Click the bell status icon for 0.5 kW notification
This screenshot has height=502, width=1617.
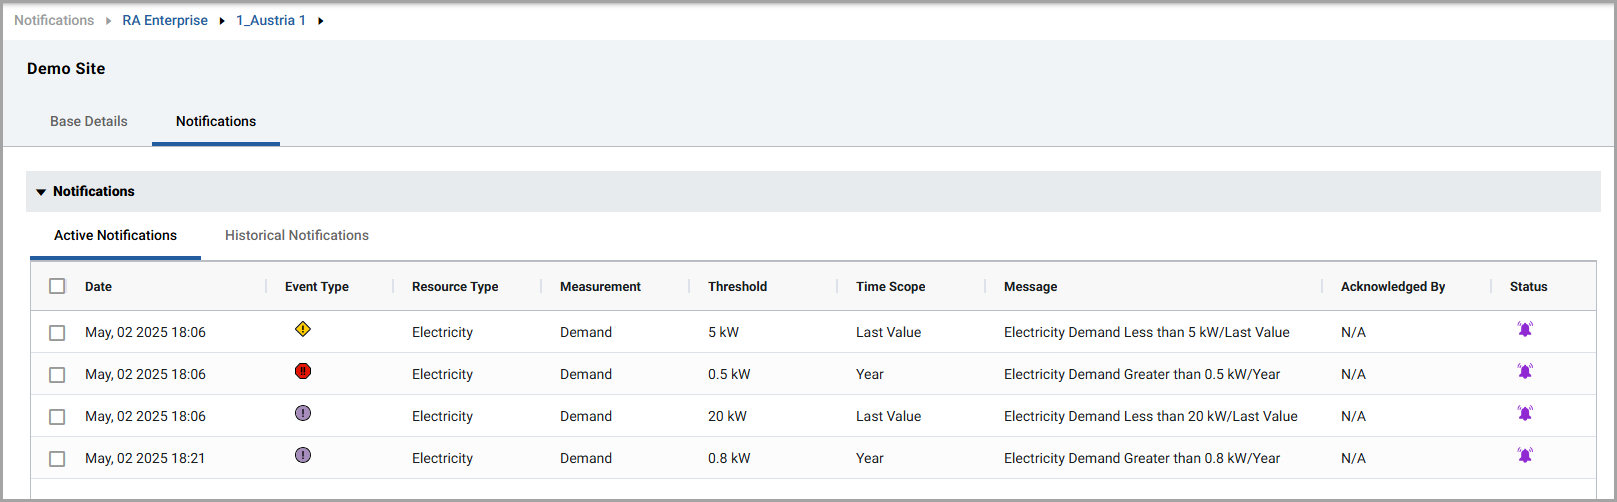point(1525,371)
